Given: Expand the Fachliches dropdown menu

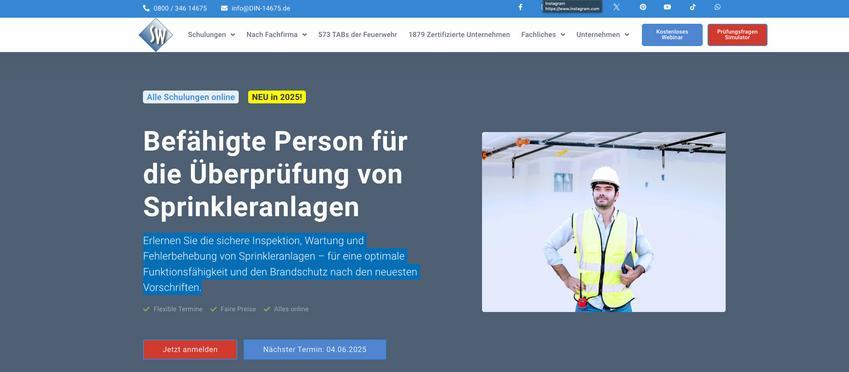Looking at the screenshot, I should (543, 35).
